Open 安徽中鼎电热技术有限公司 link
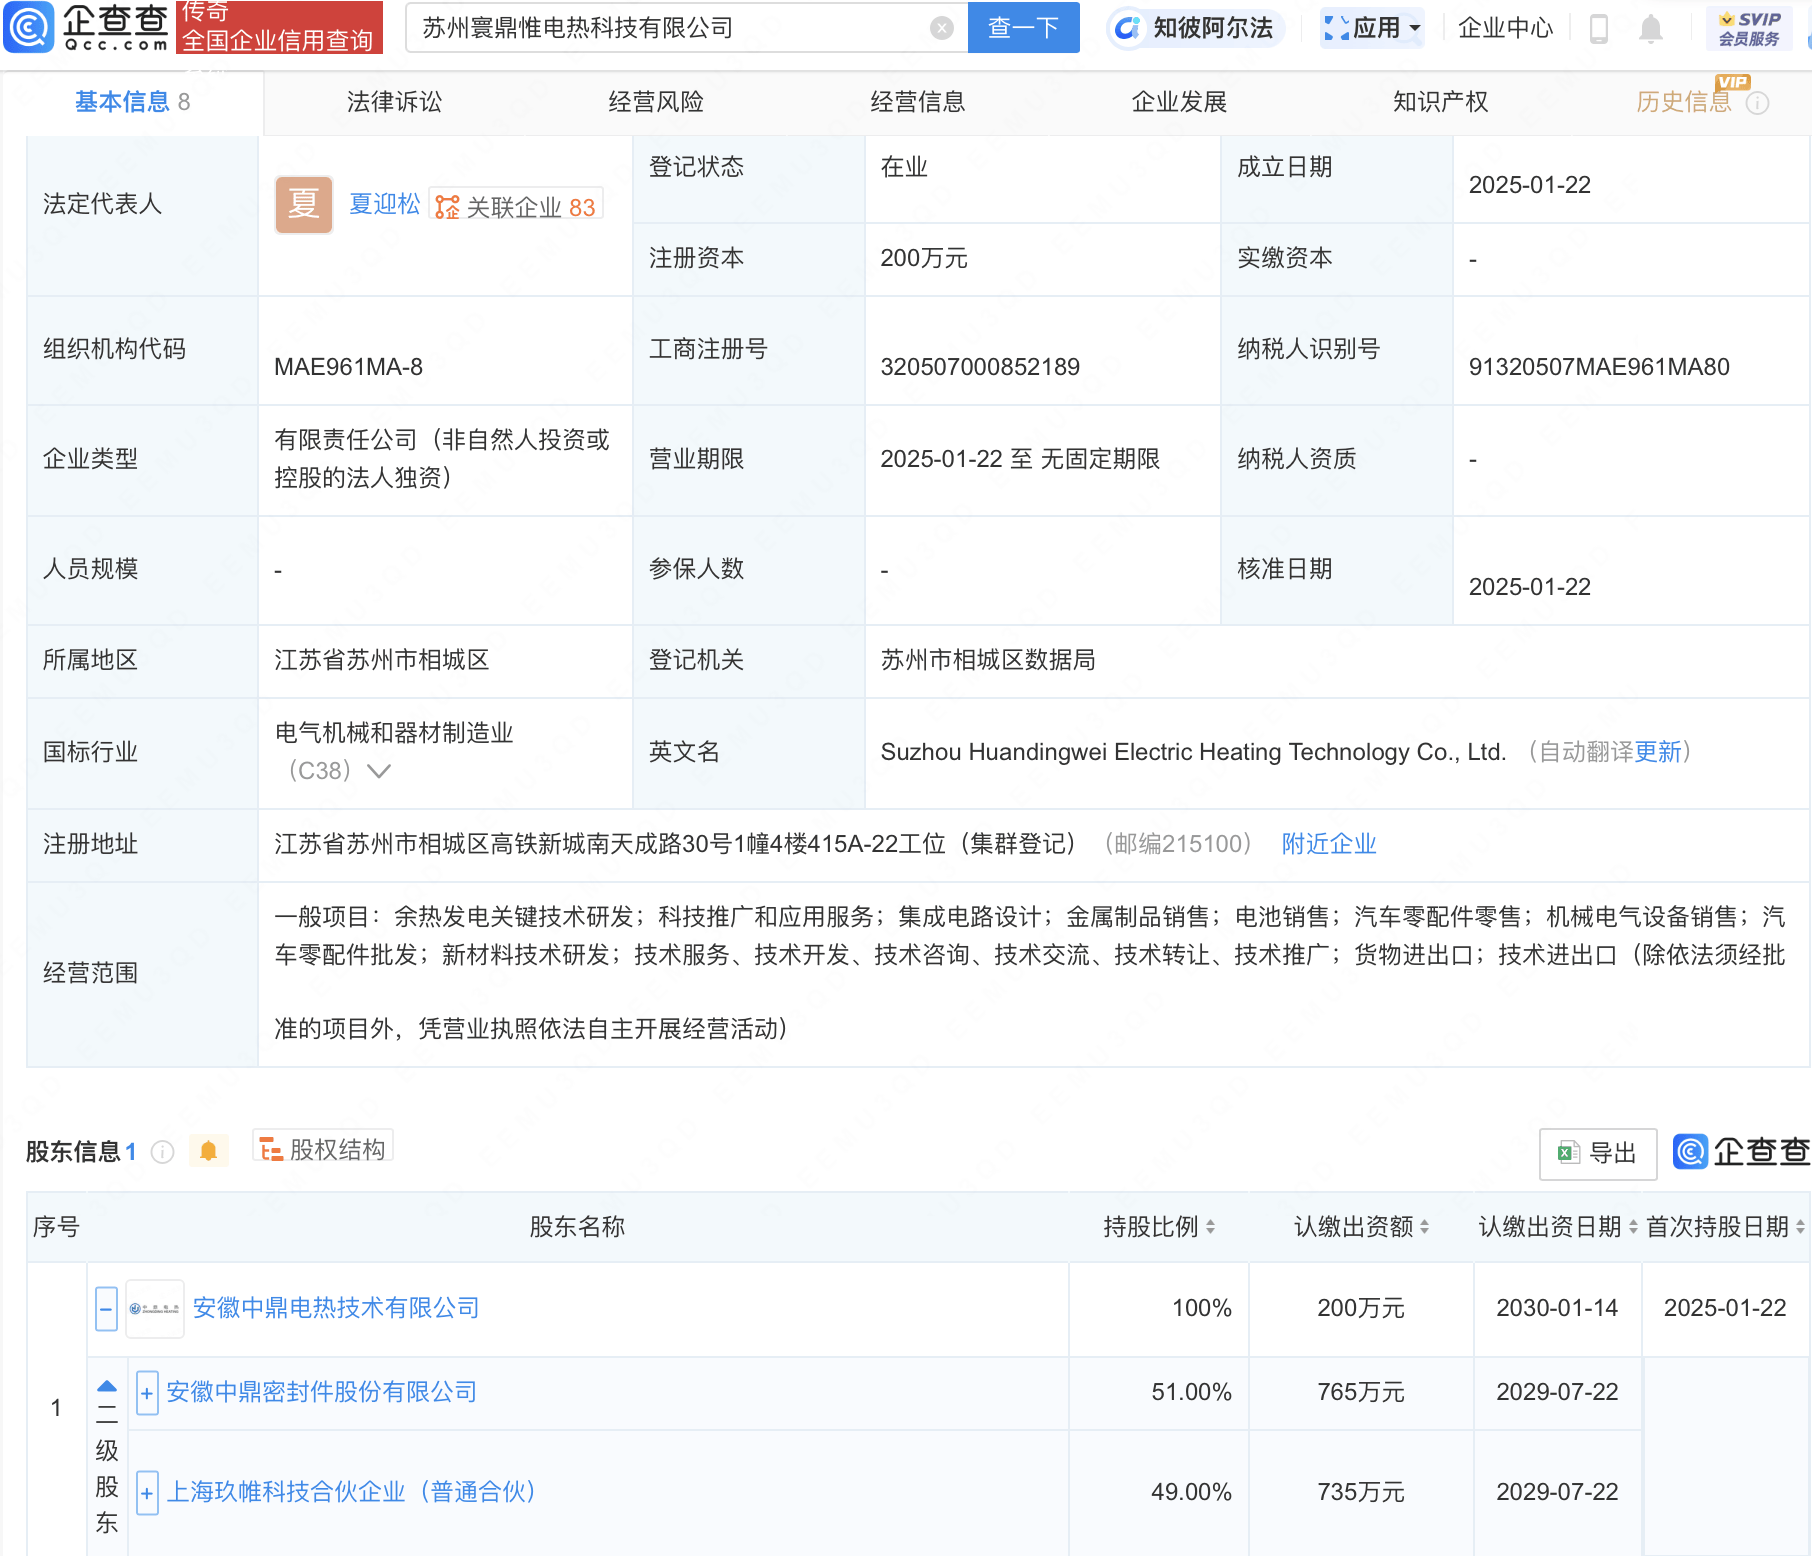This screenshot has width=1812, height=1556. click(x=336, y=1308)
